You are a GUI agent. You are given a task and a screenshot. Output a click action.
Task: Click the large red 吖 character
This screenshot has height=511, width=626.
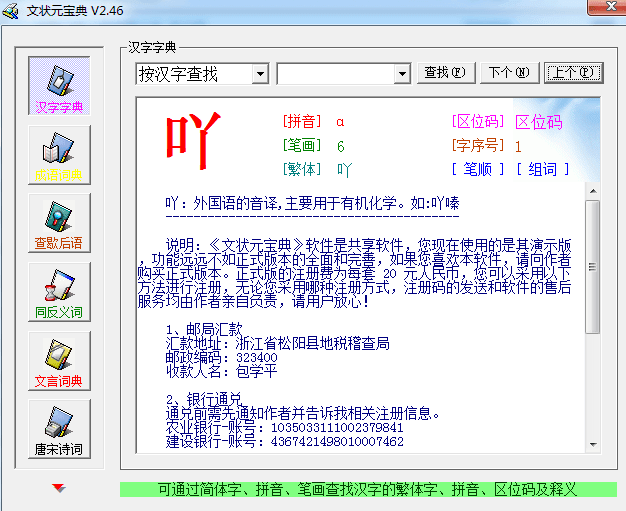pos(193,141)
